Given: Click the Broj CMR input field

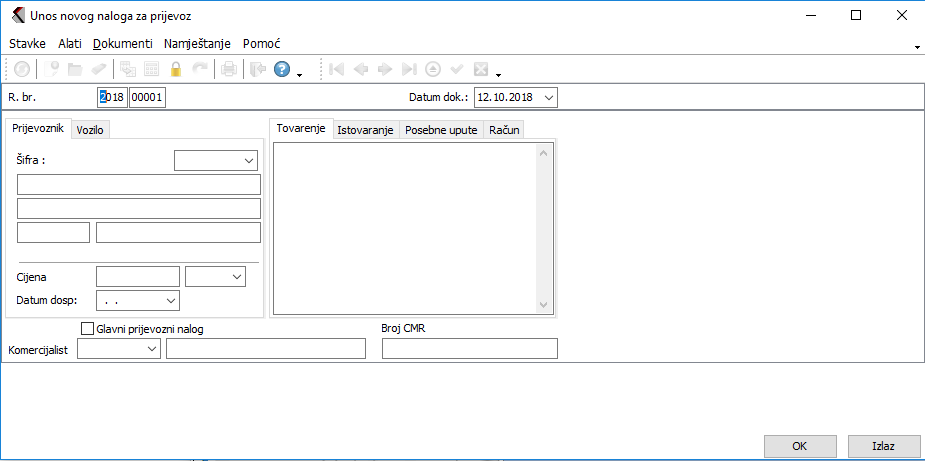Looking at the screenshot, I should 469,348.
